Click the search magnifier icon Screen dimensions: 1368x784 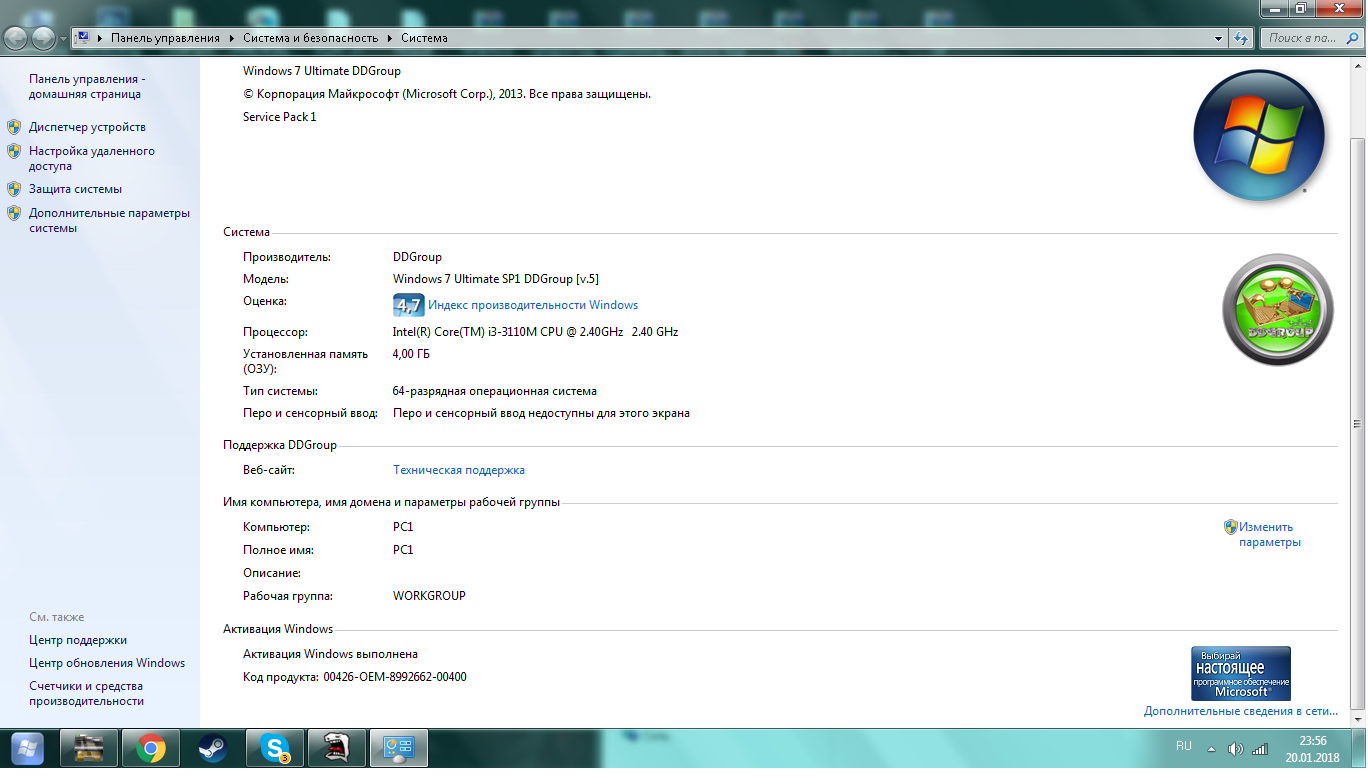[x=1352, y=38]
